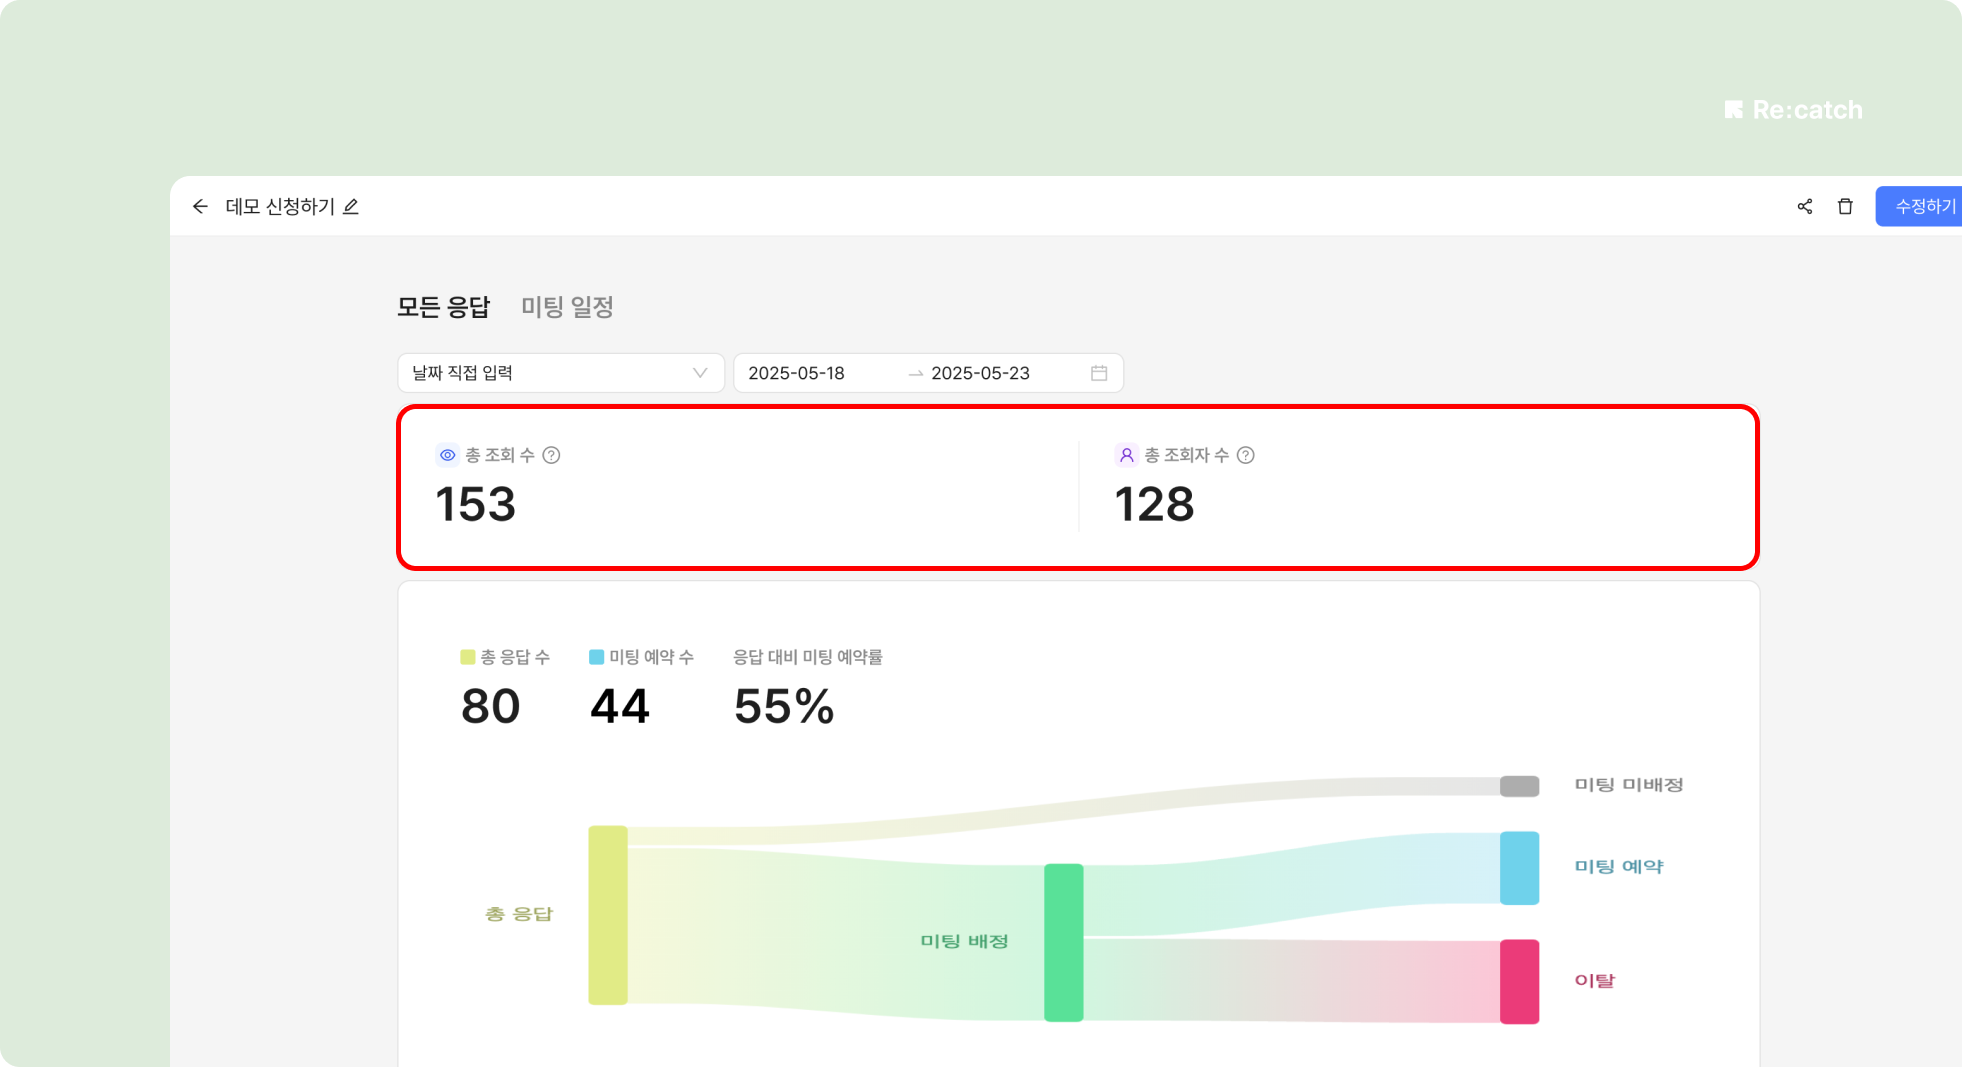The width and height of the screenshot is (1962, 1067).
Task: Click the eye icon beside 총 조회 수
Action: click(x=448, y=455)
